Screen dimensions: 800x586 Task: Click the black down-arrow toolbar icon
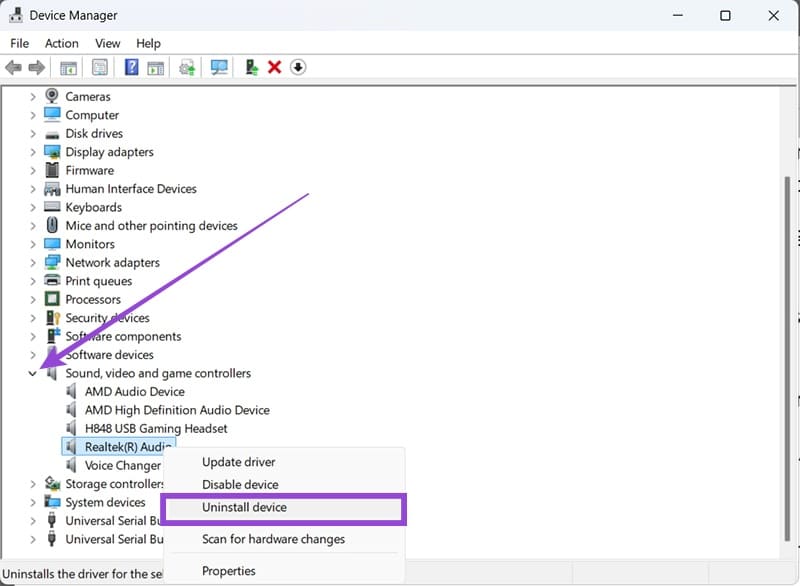click(298, 67)
